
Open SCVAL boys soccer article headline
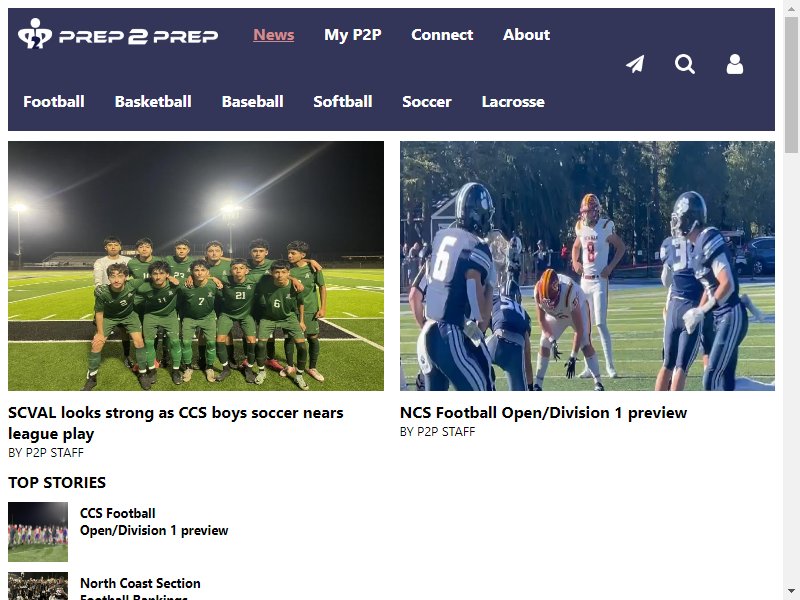click(x=176, y=423)
